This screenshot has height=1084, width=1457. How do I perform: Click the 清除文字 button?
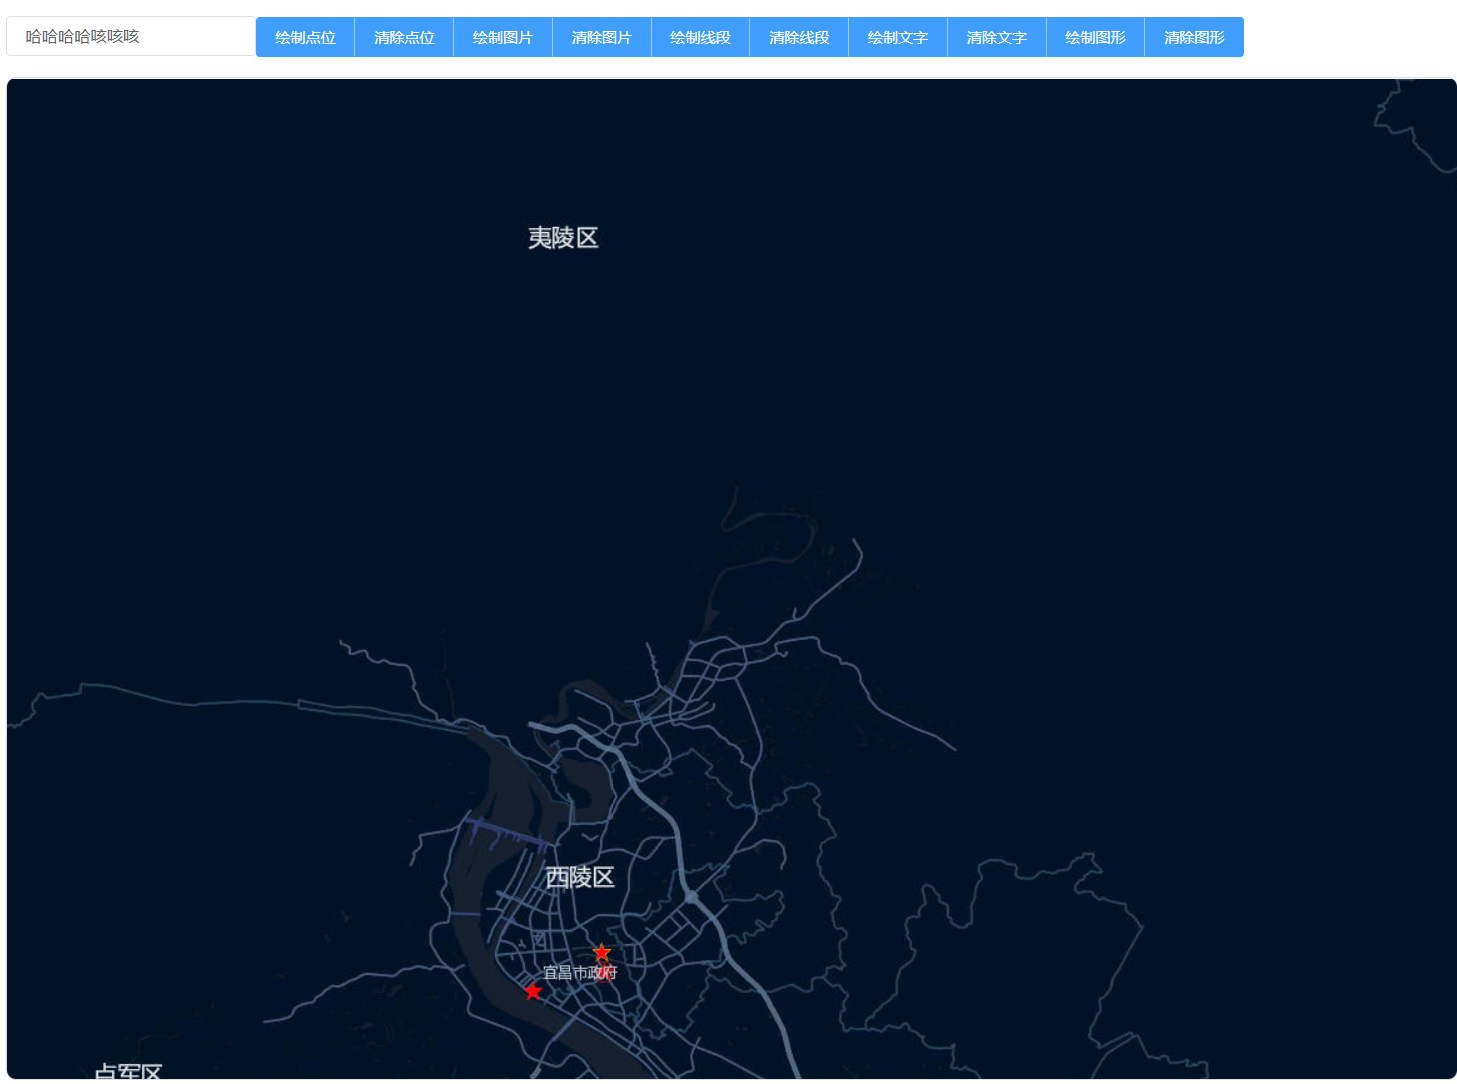click(x=997, y=37)
